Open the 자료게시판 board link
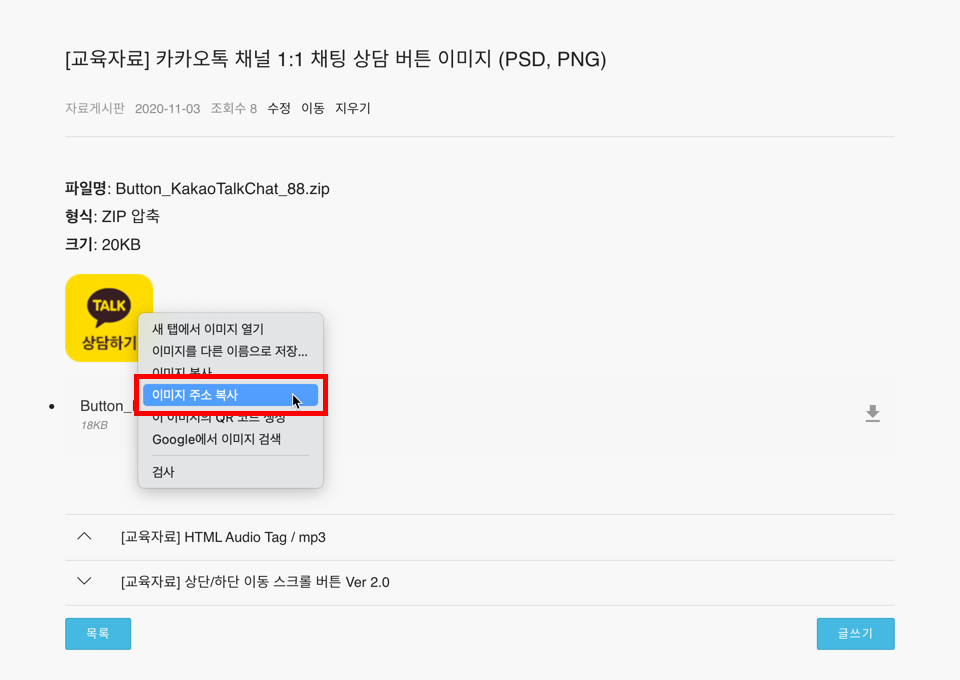This screenshot has width=960, height=680. point(95,108)
